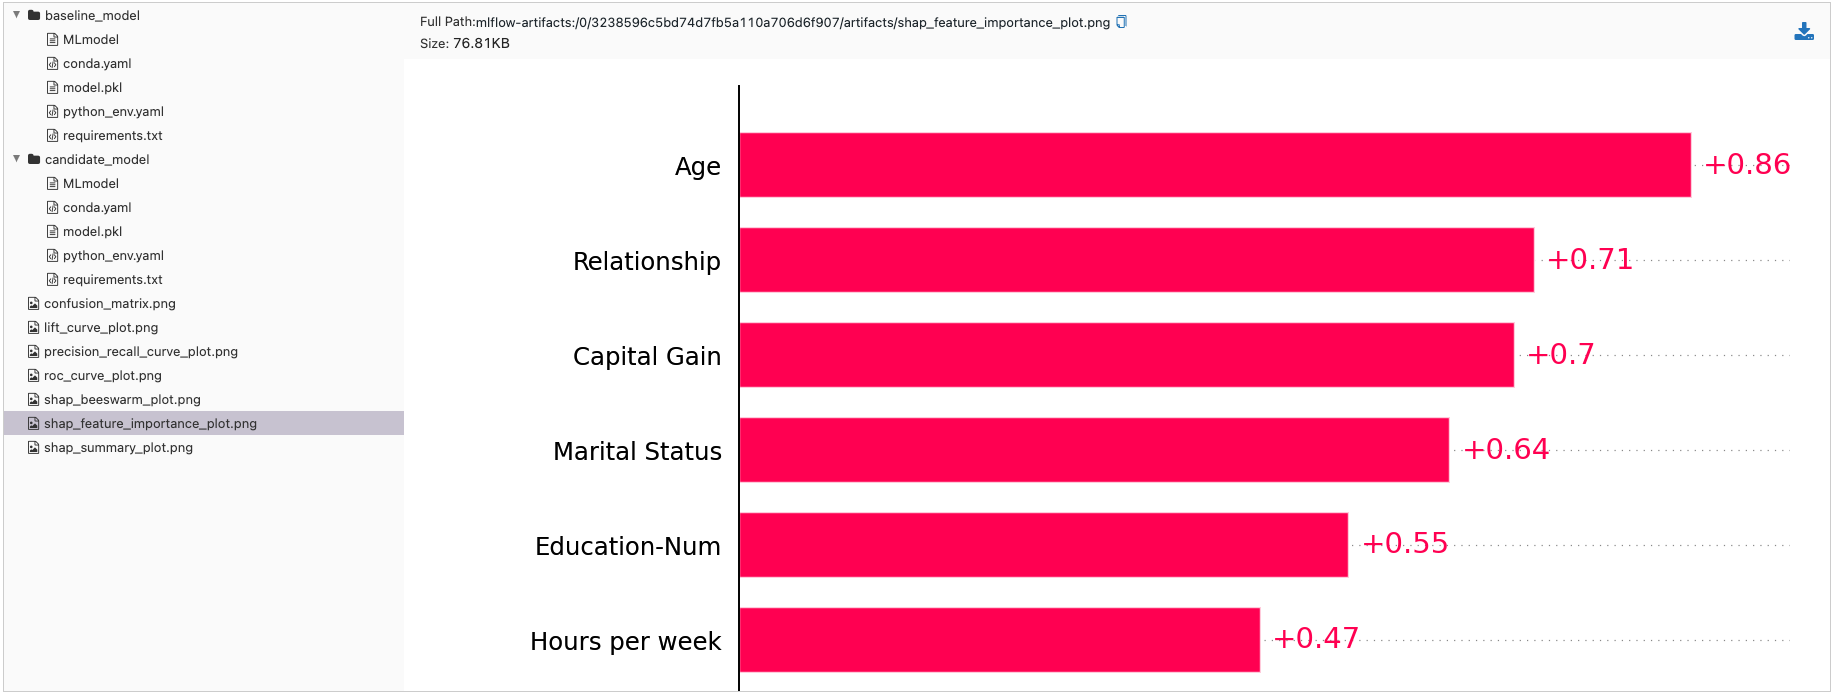Copy the full artifact path icon

[1121, 22]
